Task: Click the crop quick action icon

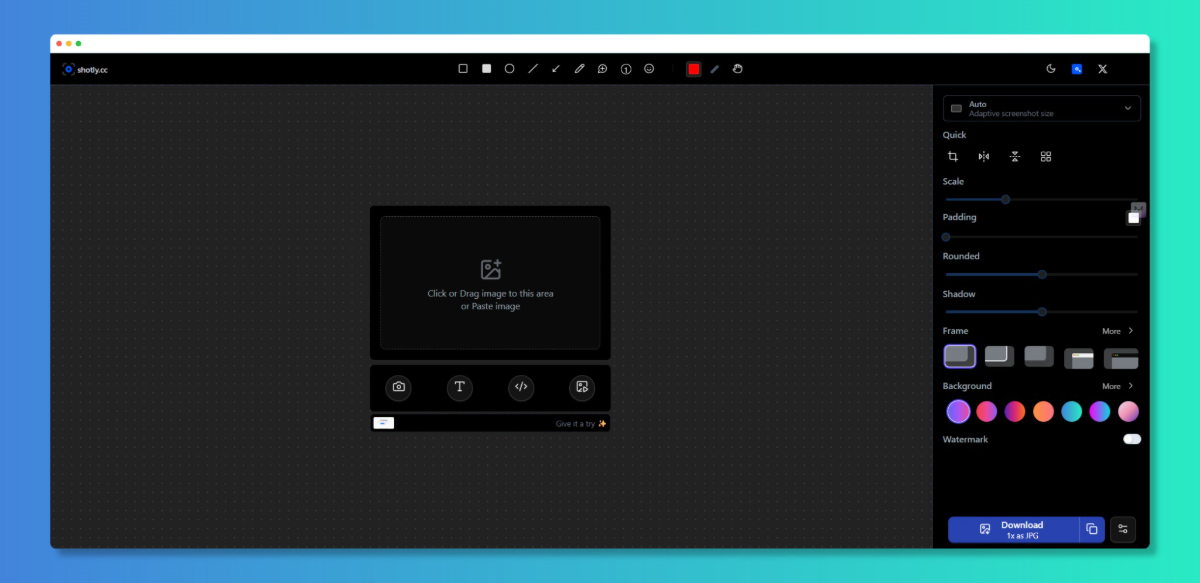Action: click(x=953, y=157)
